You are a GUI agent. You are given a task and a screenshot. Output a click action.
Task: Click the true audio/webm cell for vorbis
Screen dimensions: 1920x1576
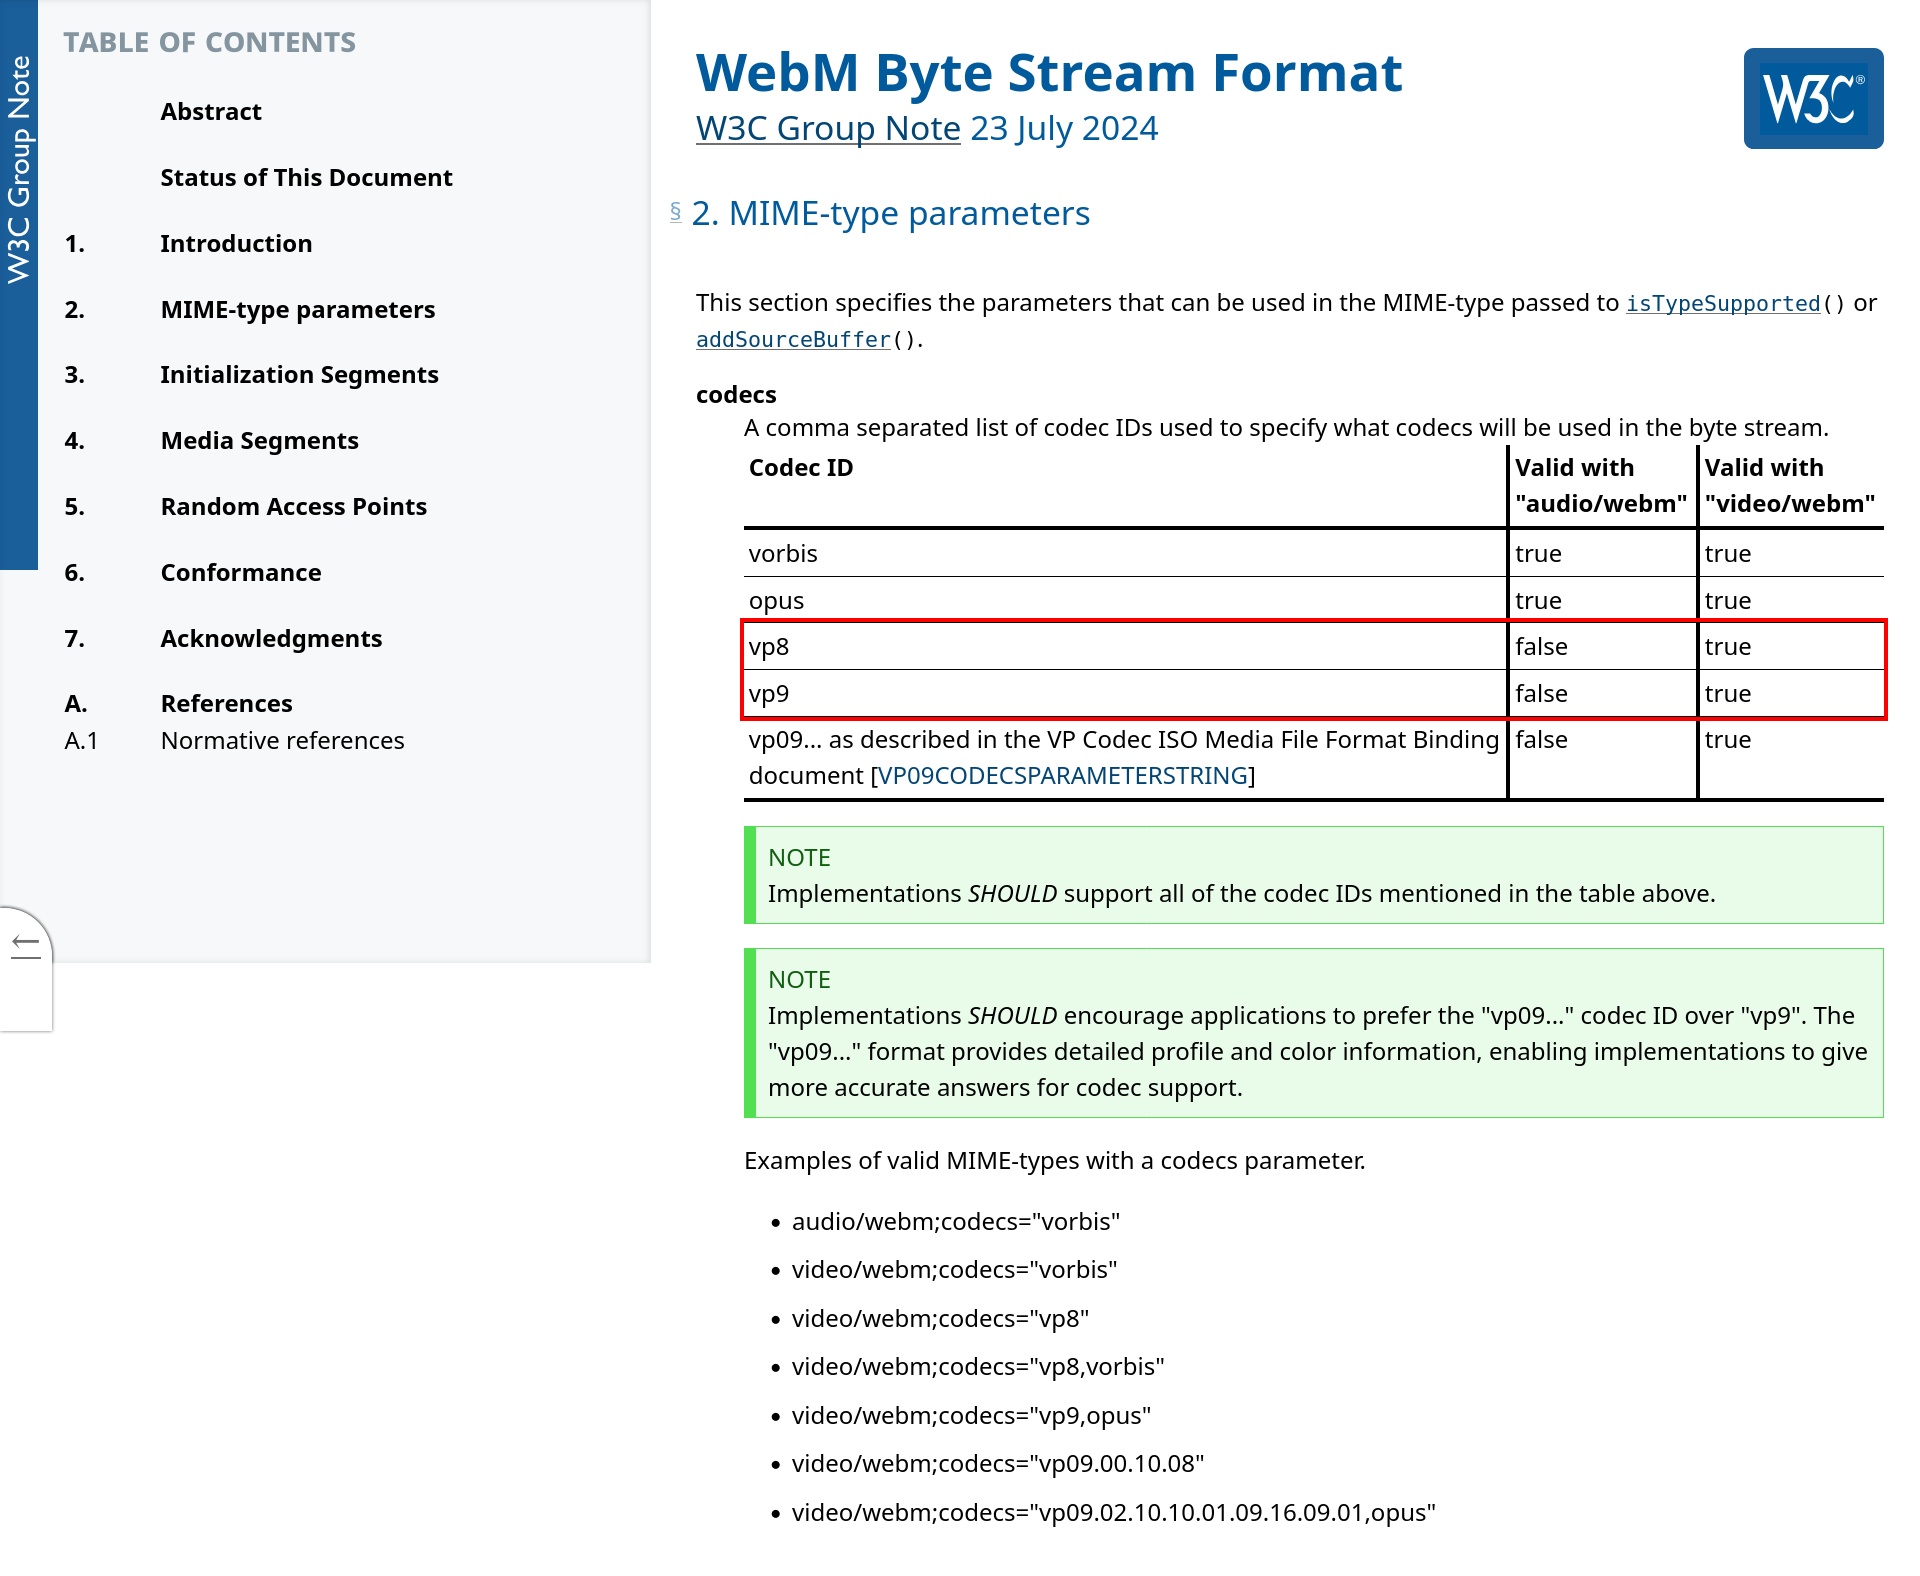pos(1602,554)
